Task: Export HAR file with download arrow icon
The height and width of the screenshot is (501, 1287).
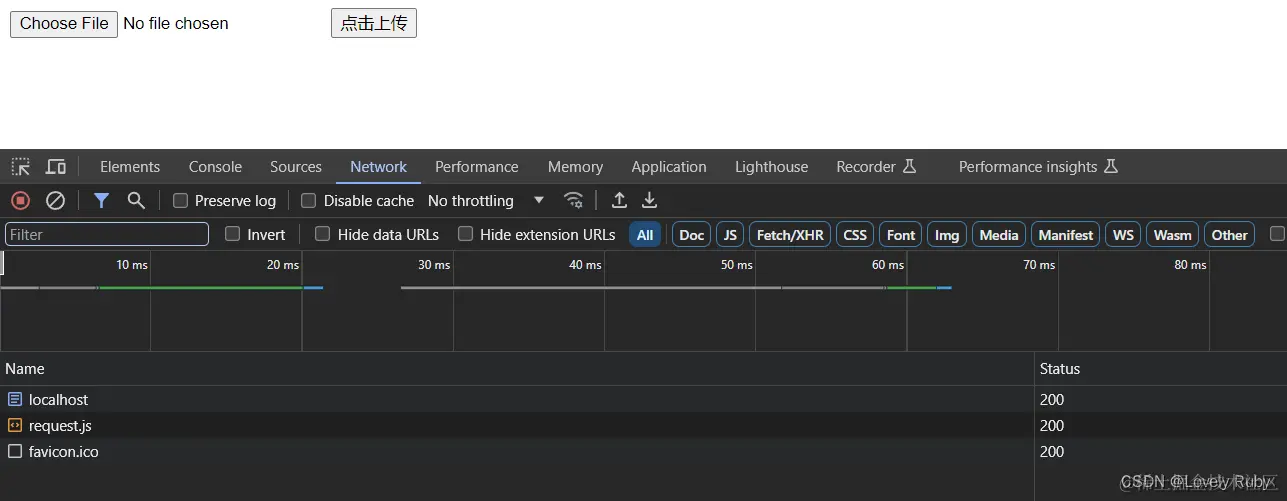Action: (650, 200)
